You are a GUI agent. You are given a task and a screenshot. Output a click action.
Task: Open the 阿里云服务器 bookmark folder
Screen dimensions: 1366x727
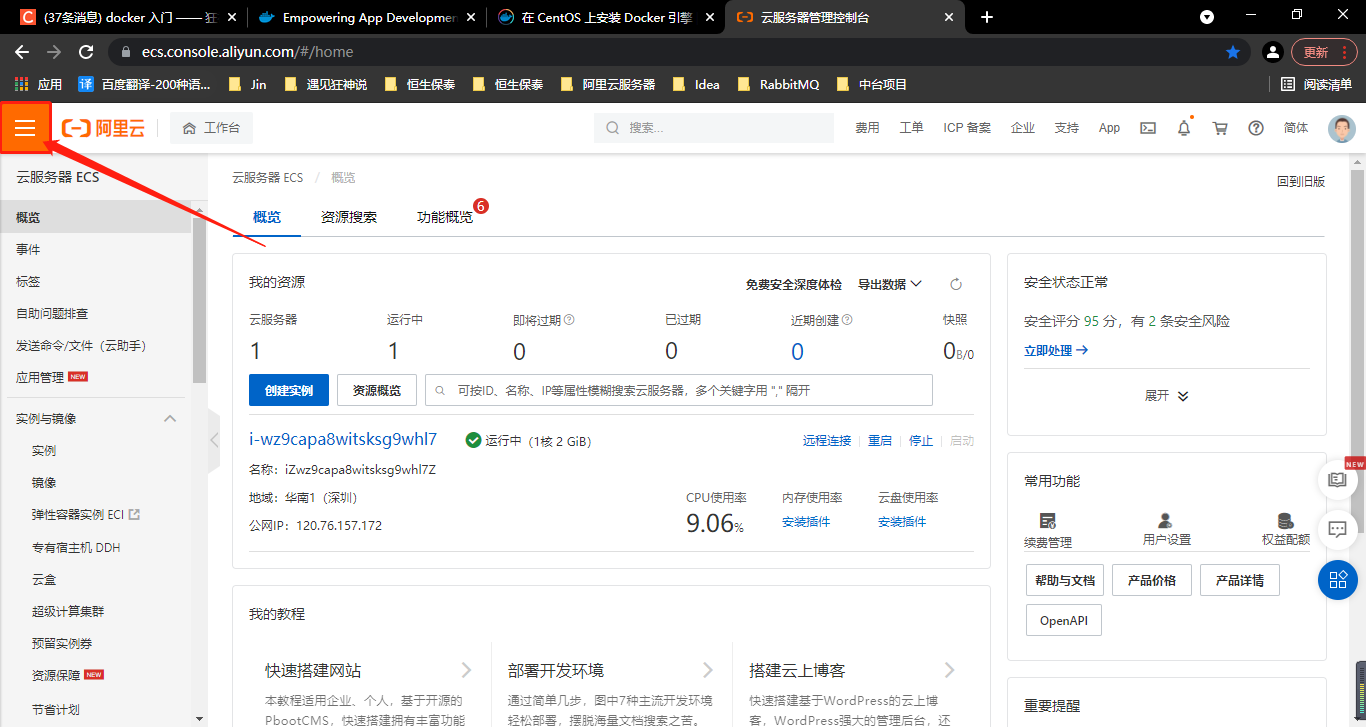tap(607, 84)
